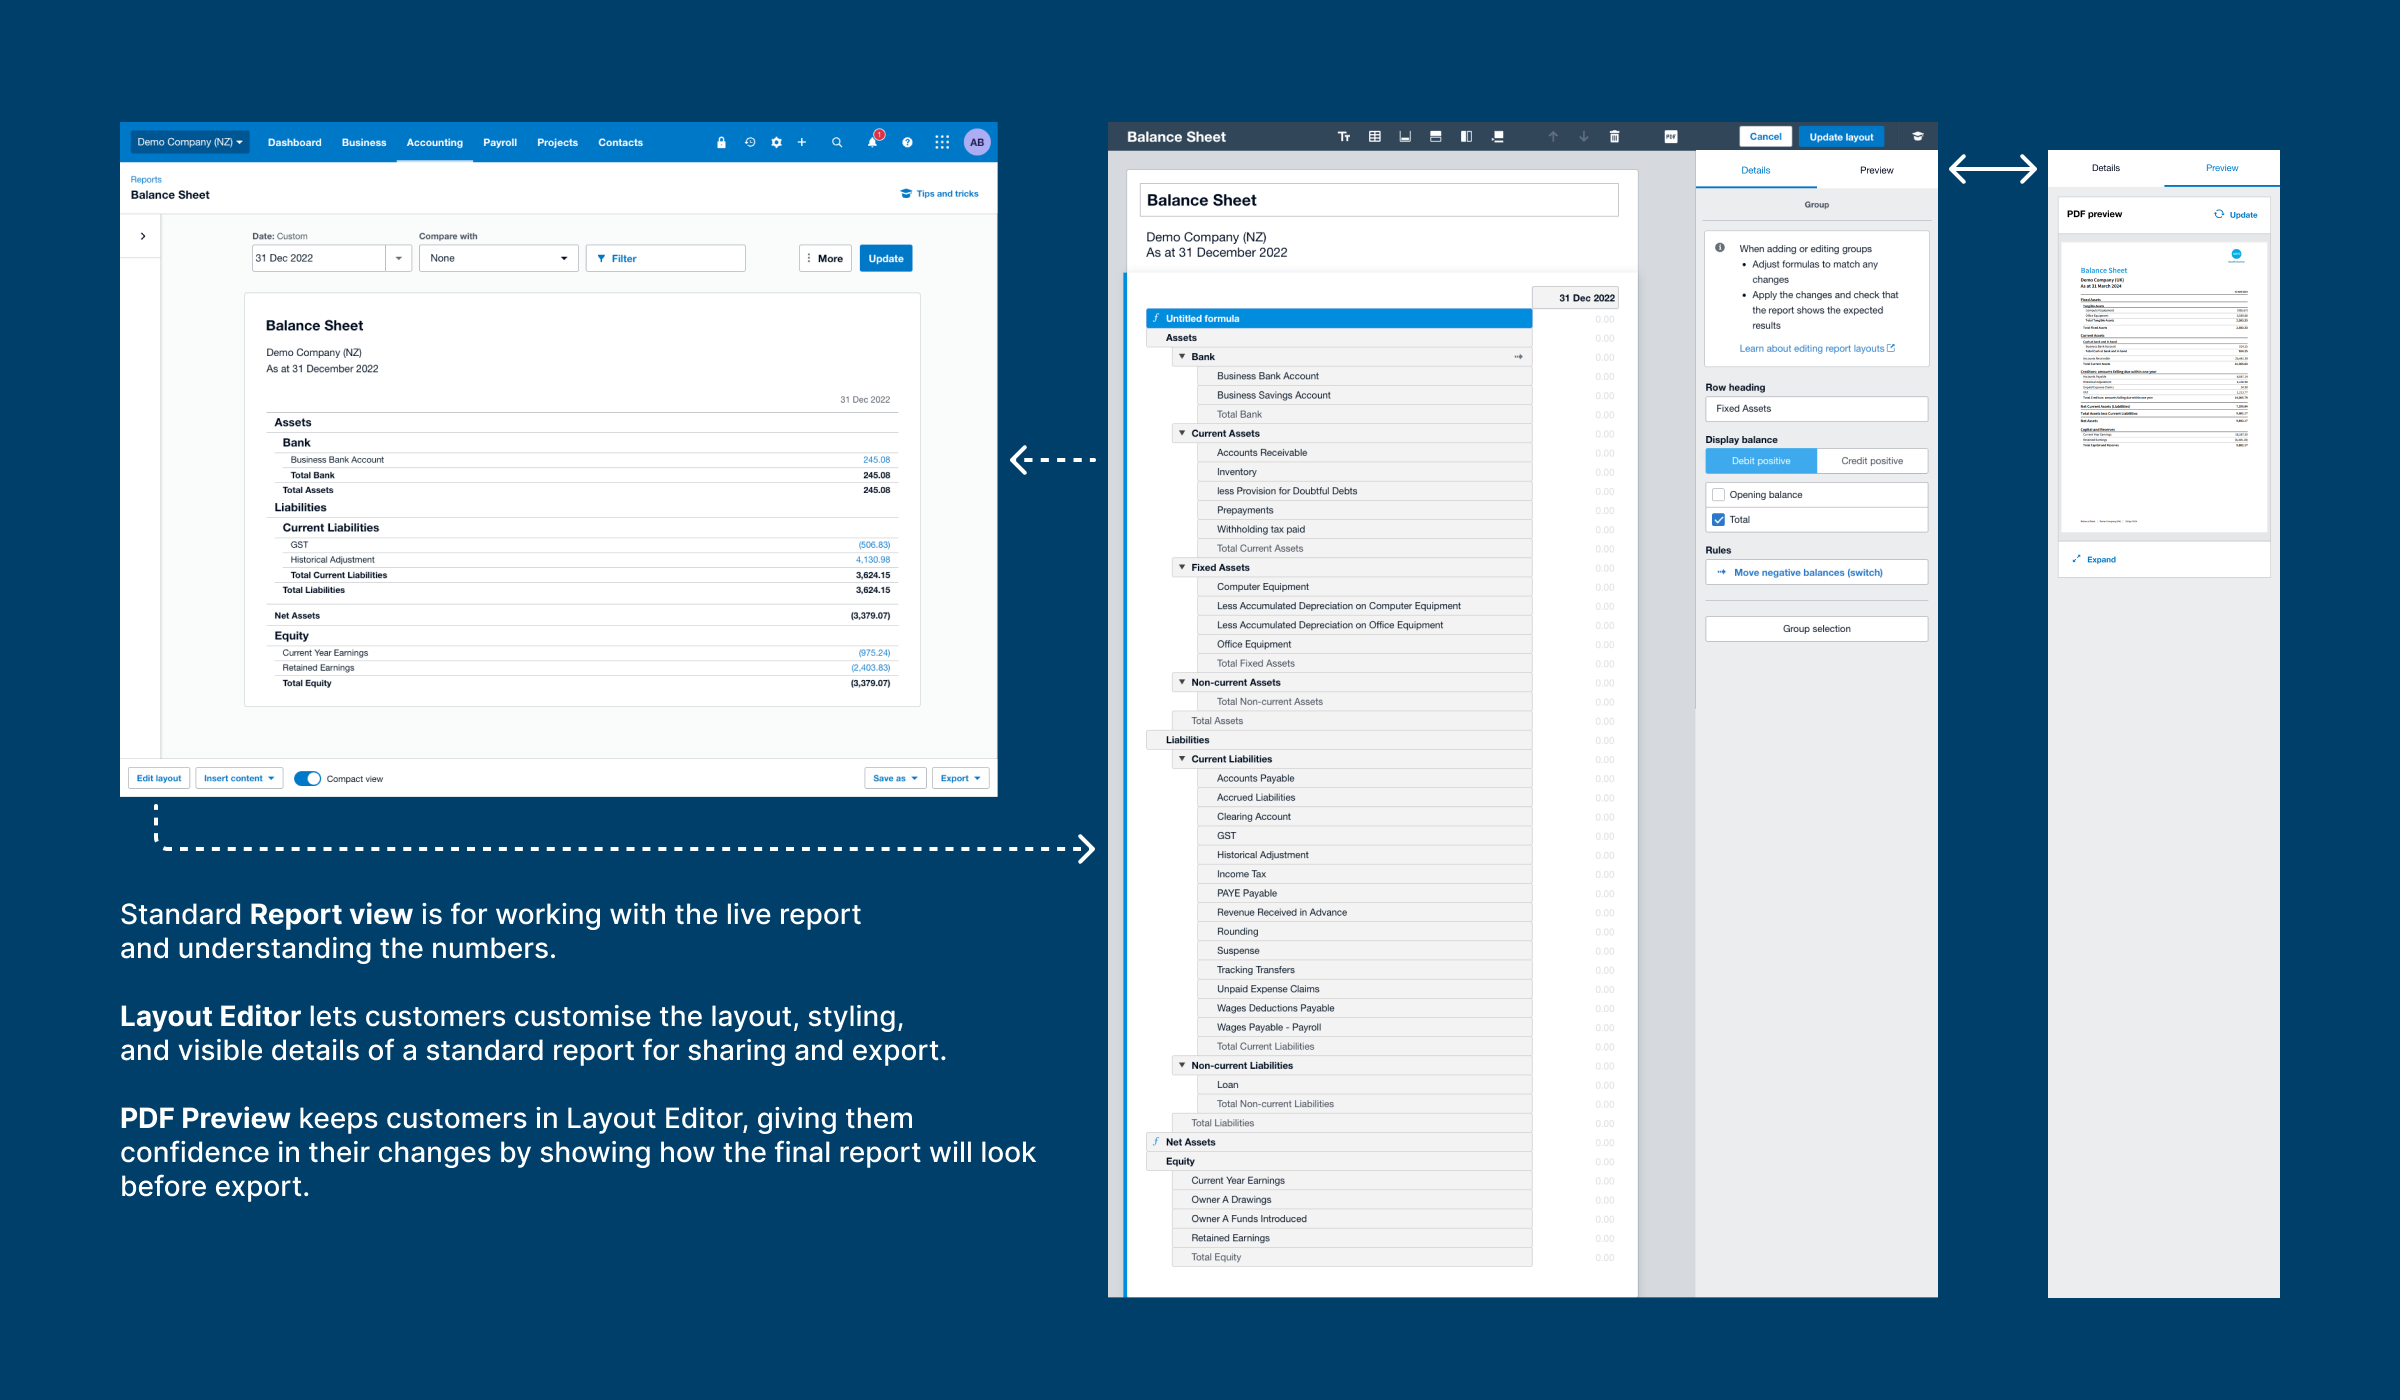The width and height of the screenshot is (2400, 1400).
Task: Click graduation cap help icon beside Update layout
Action: [1918, 137]
